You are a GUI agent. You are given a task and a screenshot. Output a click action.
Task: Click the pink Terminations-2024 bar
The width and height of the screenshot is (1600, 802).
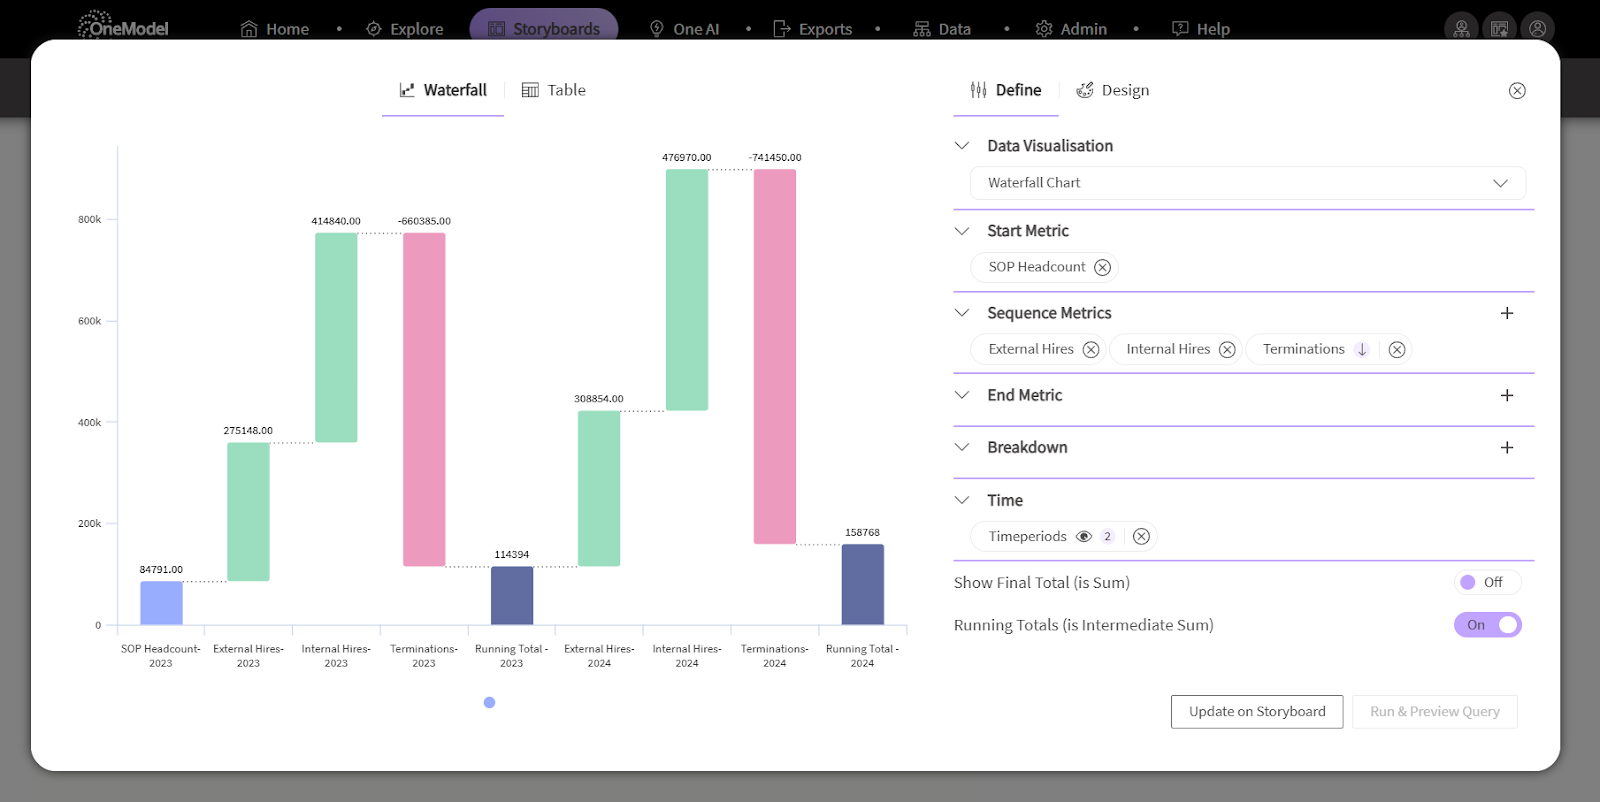tap(775, 357)
